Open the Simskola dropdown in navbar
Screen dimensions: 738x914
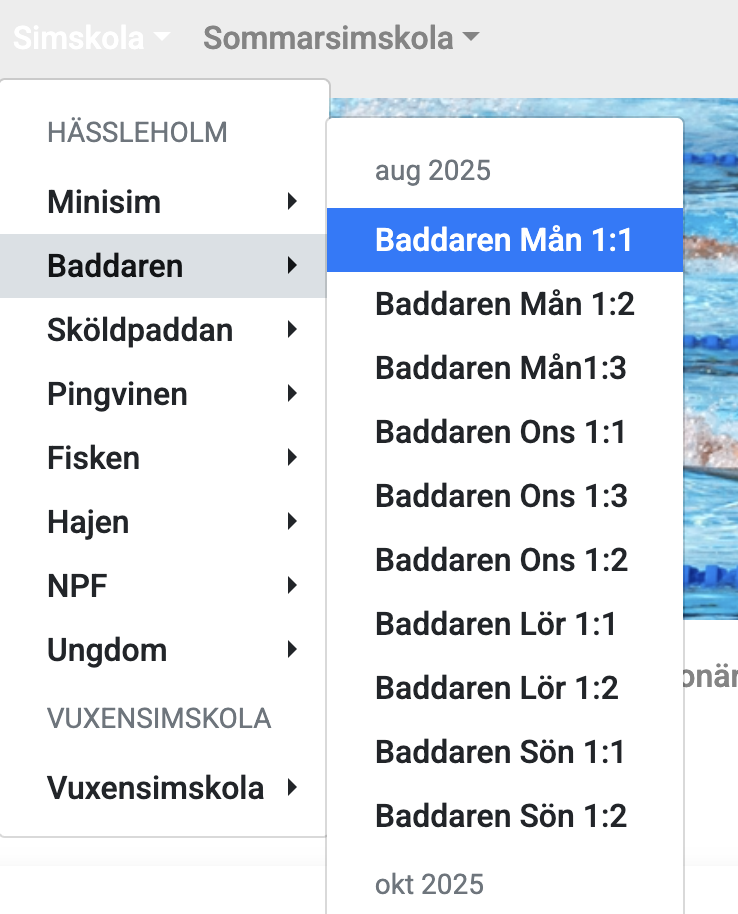91,39
